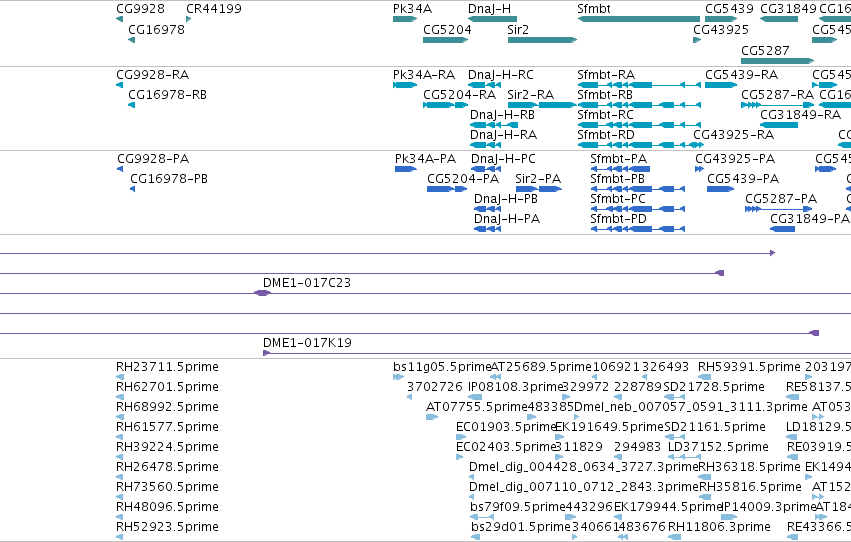The width and height of the screenshot is (851, 542).
Task: Click the RH62701.5prime EST label
Action: point(167,387)
